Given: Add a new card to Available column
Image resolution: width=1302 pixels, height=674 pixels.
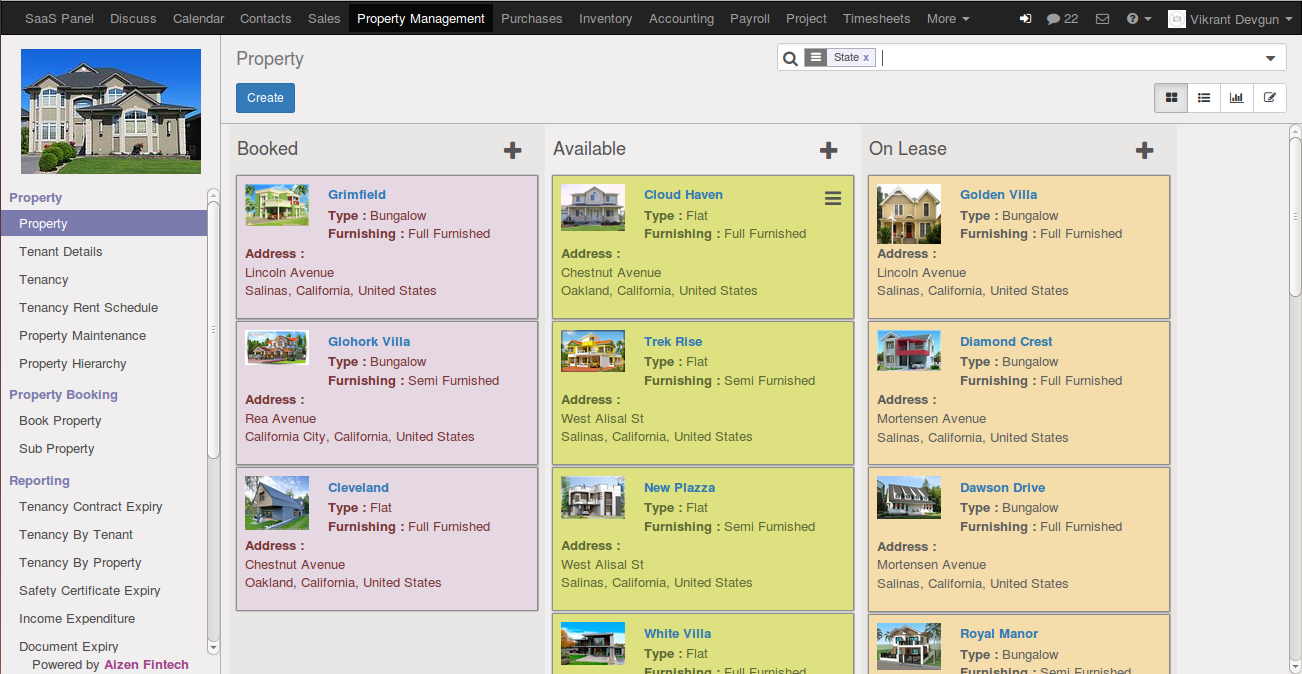Looking at the screenshot, I should [828, 150].
